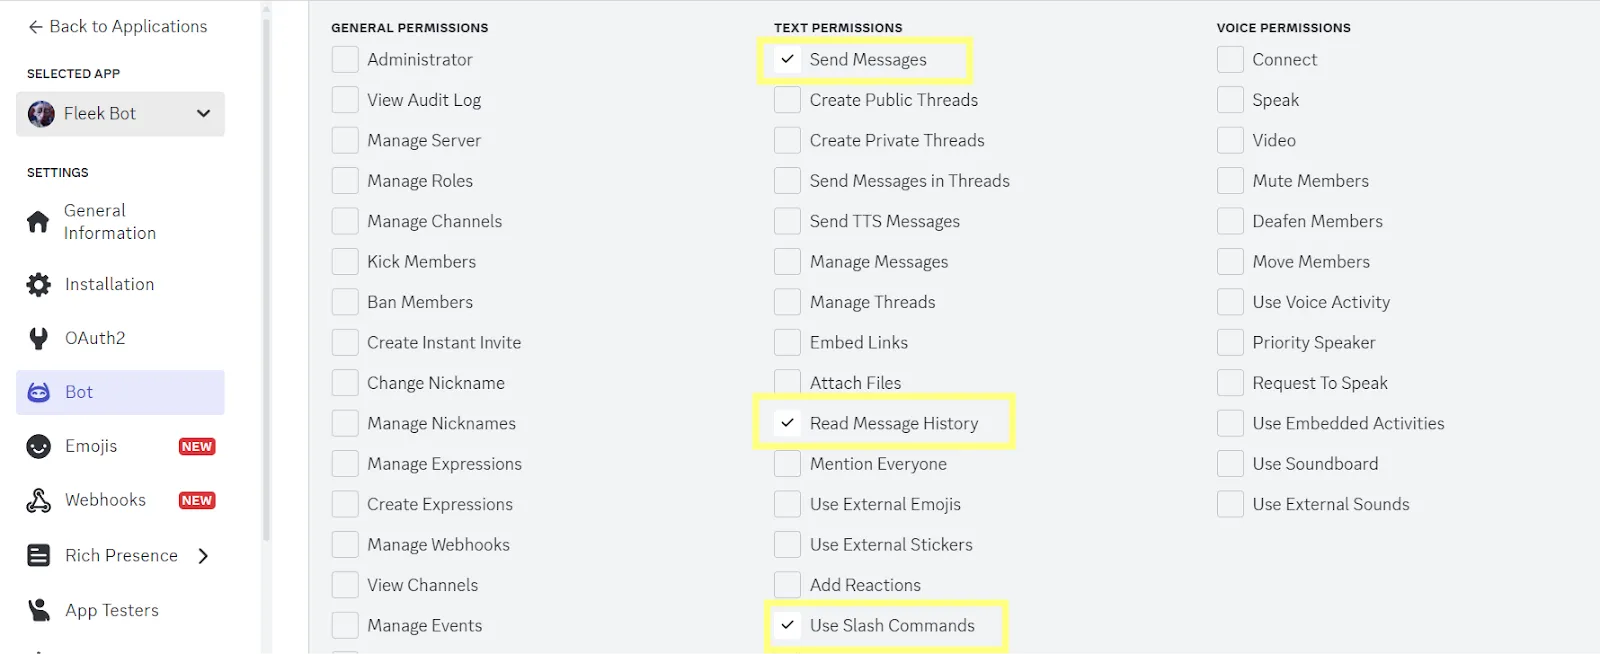Go back to Applications
This screenshot has height=654, width=1600.
(118, 27)
